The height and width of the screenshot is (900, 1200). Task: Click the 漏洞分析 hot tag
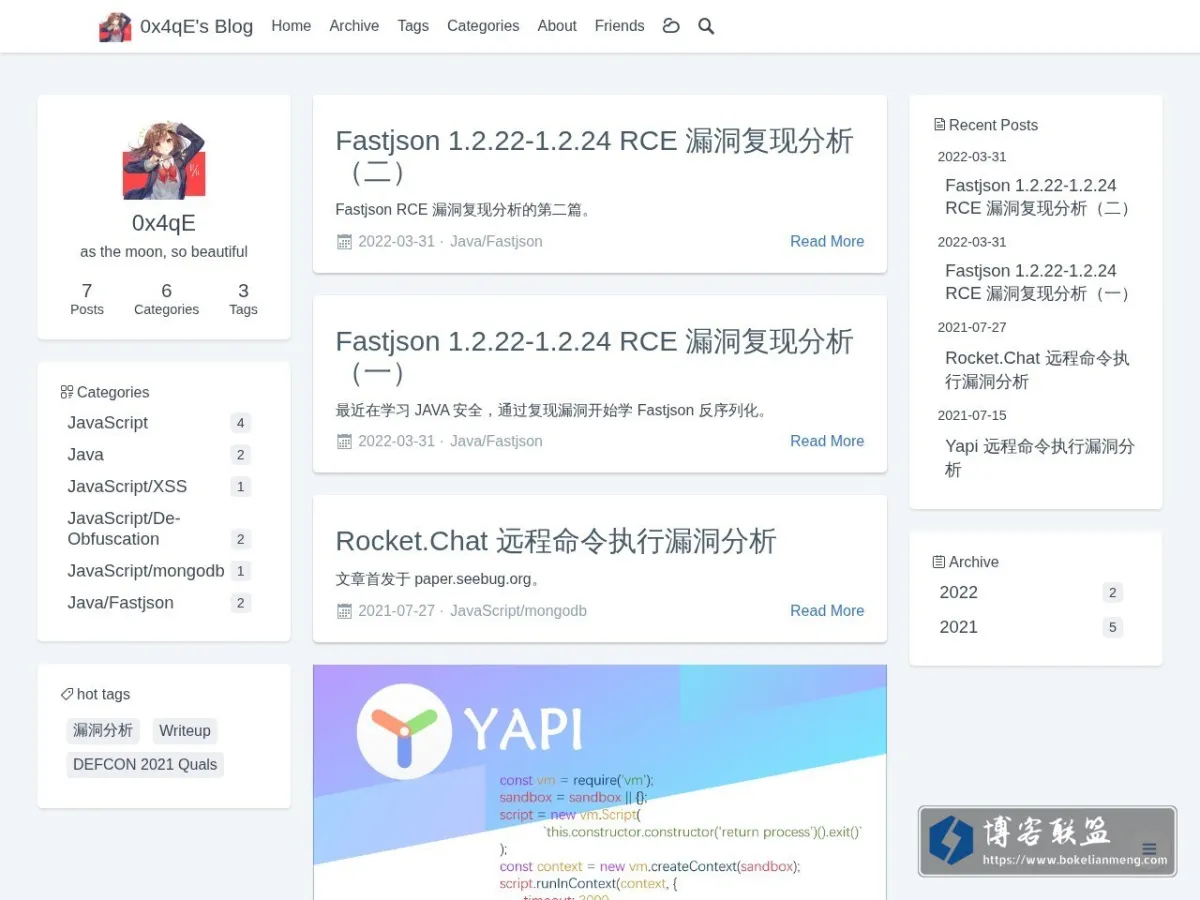click(103, 731)
